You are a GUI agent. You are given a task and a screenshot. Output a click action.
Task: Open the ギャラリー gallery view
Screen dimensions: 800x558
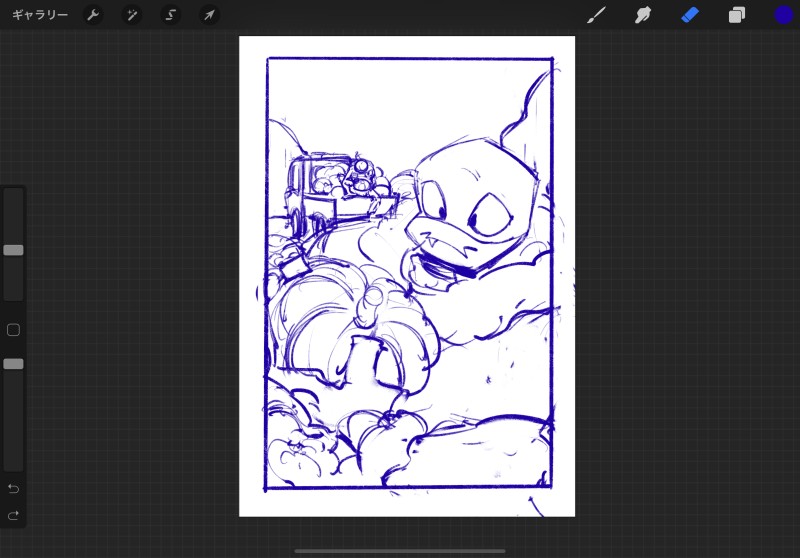point(40,15)
